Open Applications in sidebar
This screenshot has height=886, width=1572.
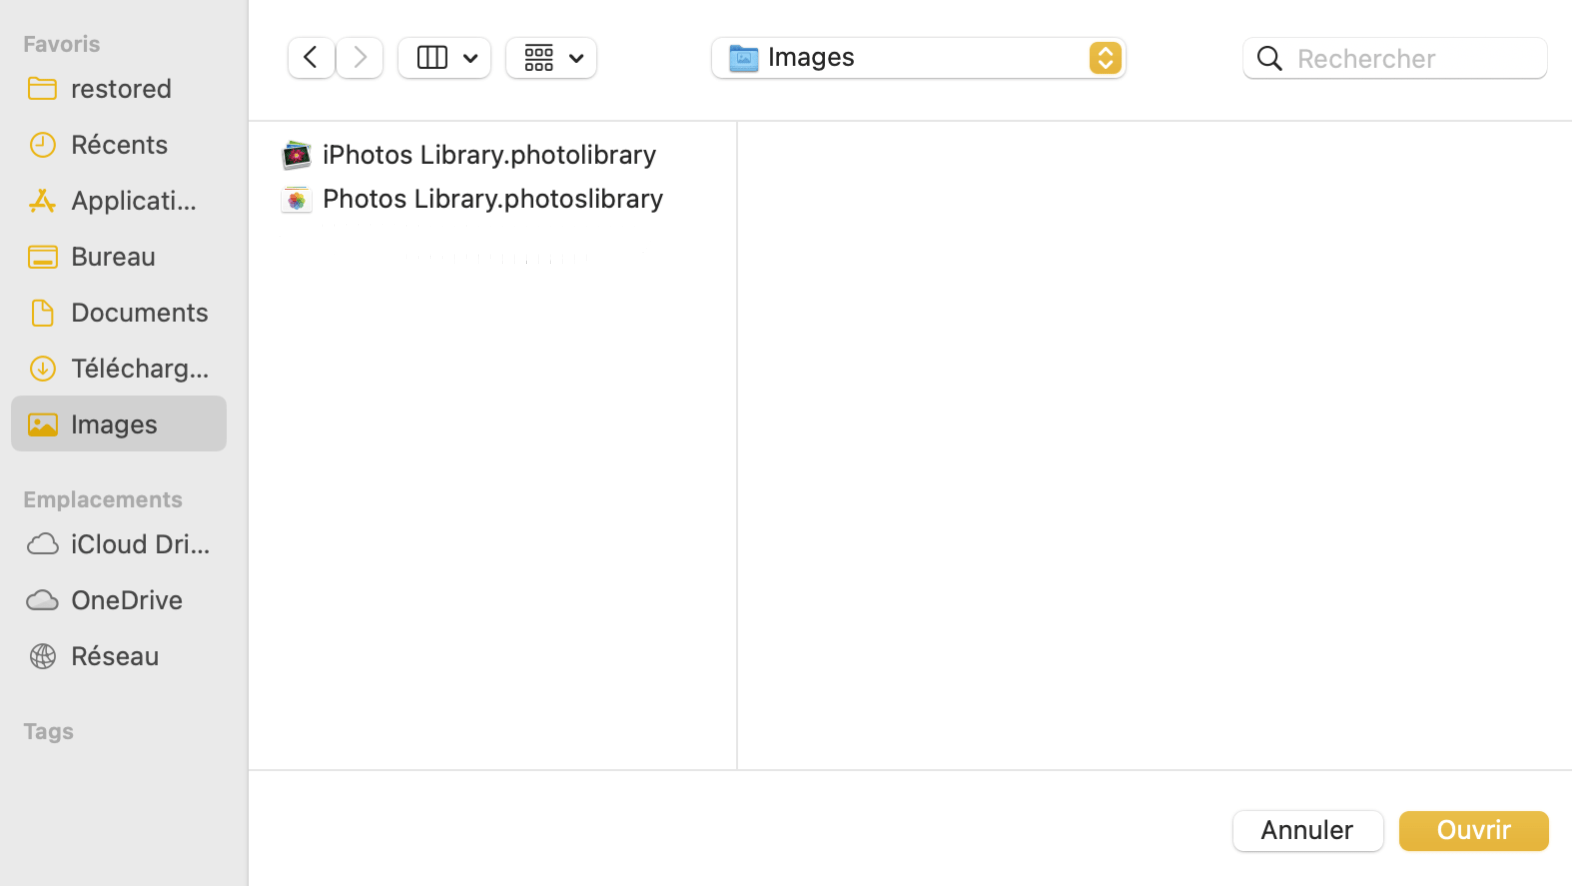[119, 201]
